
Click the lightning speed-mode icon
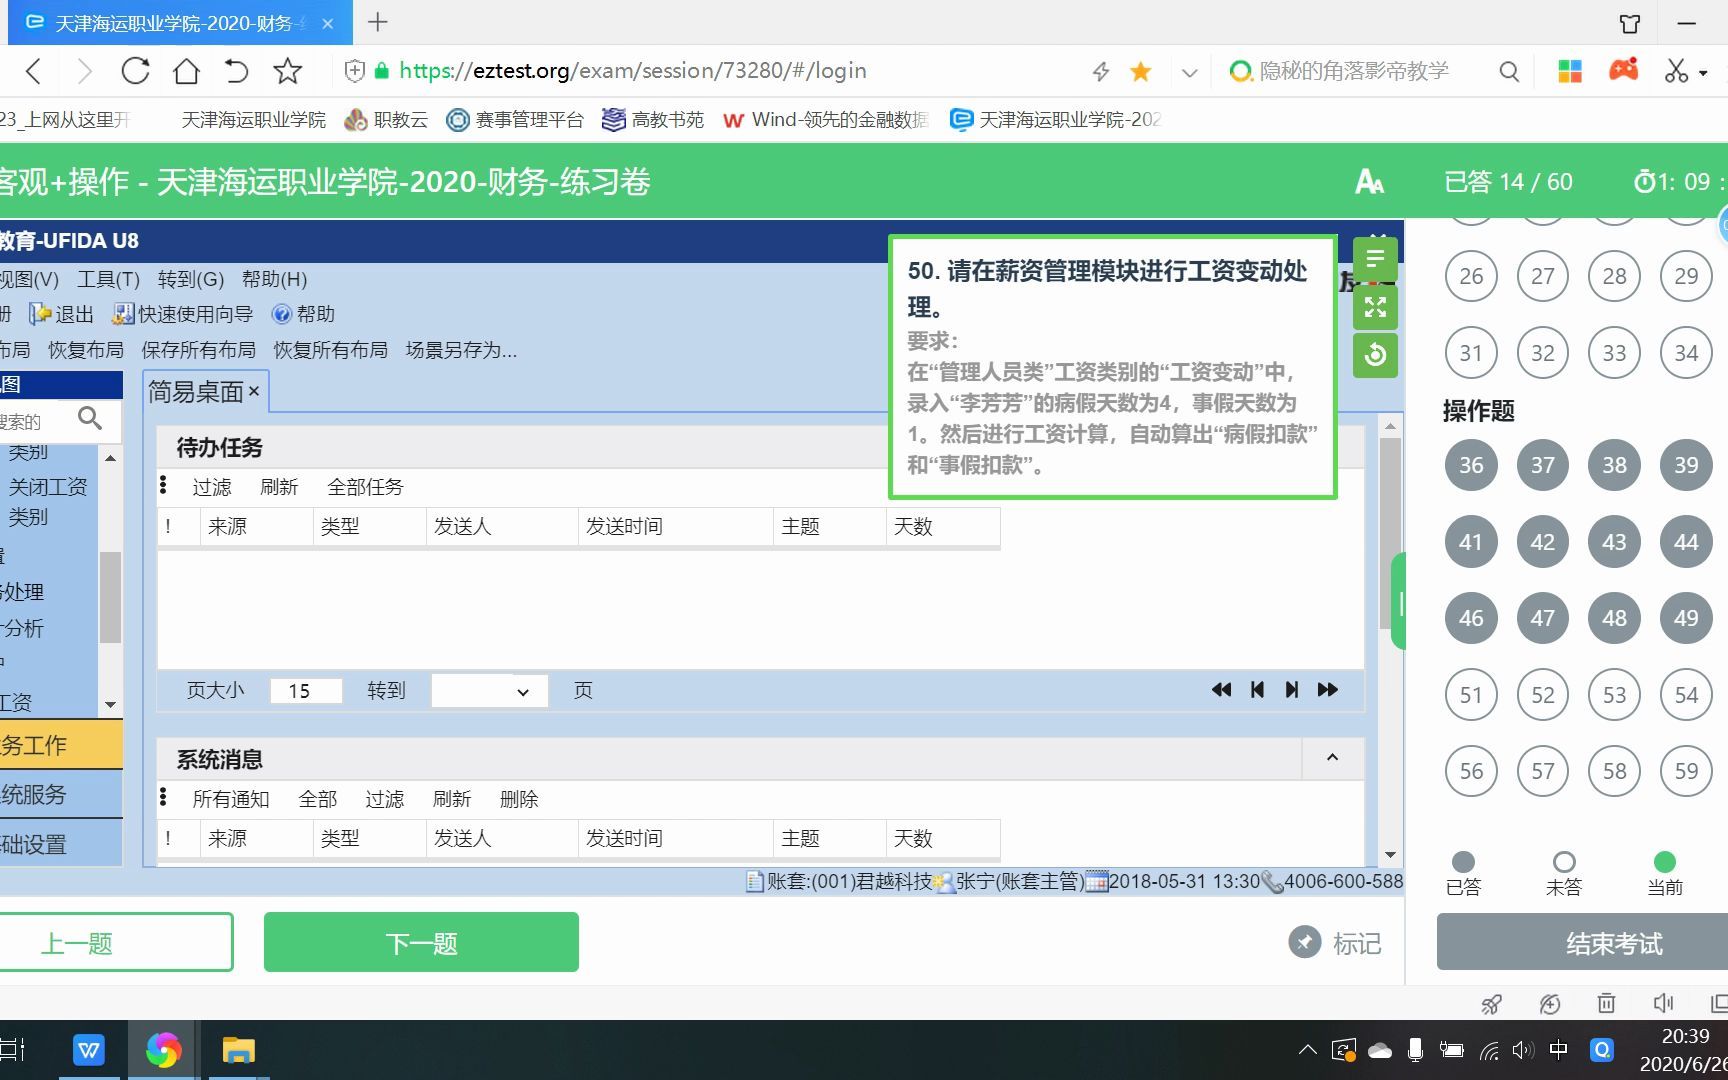[1101, 71]
